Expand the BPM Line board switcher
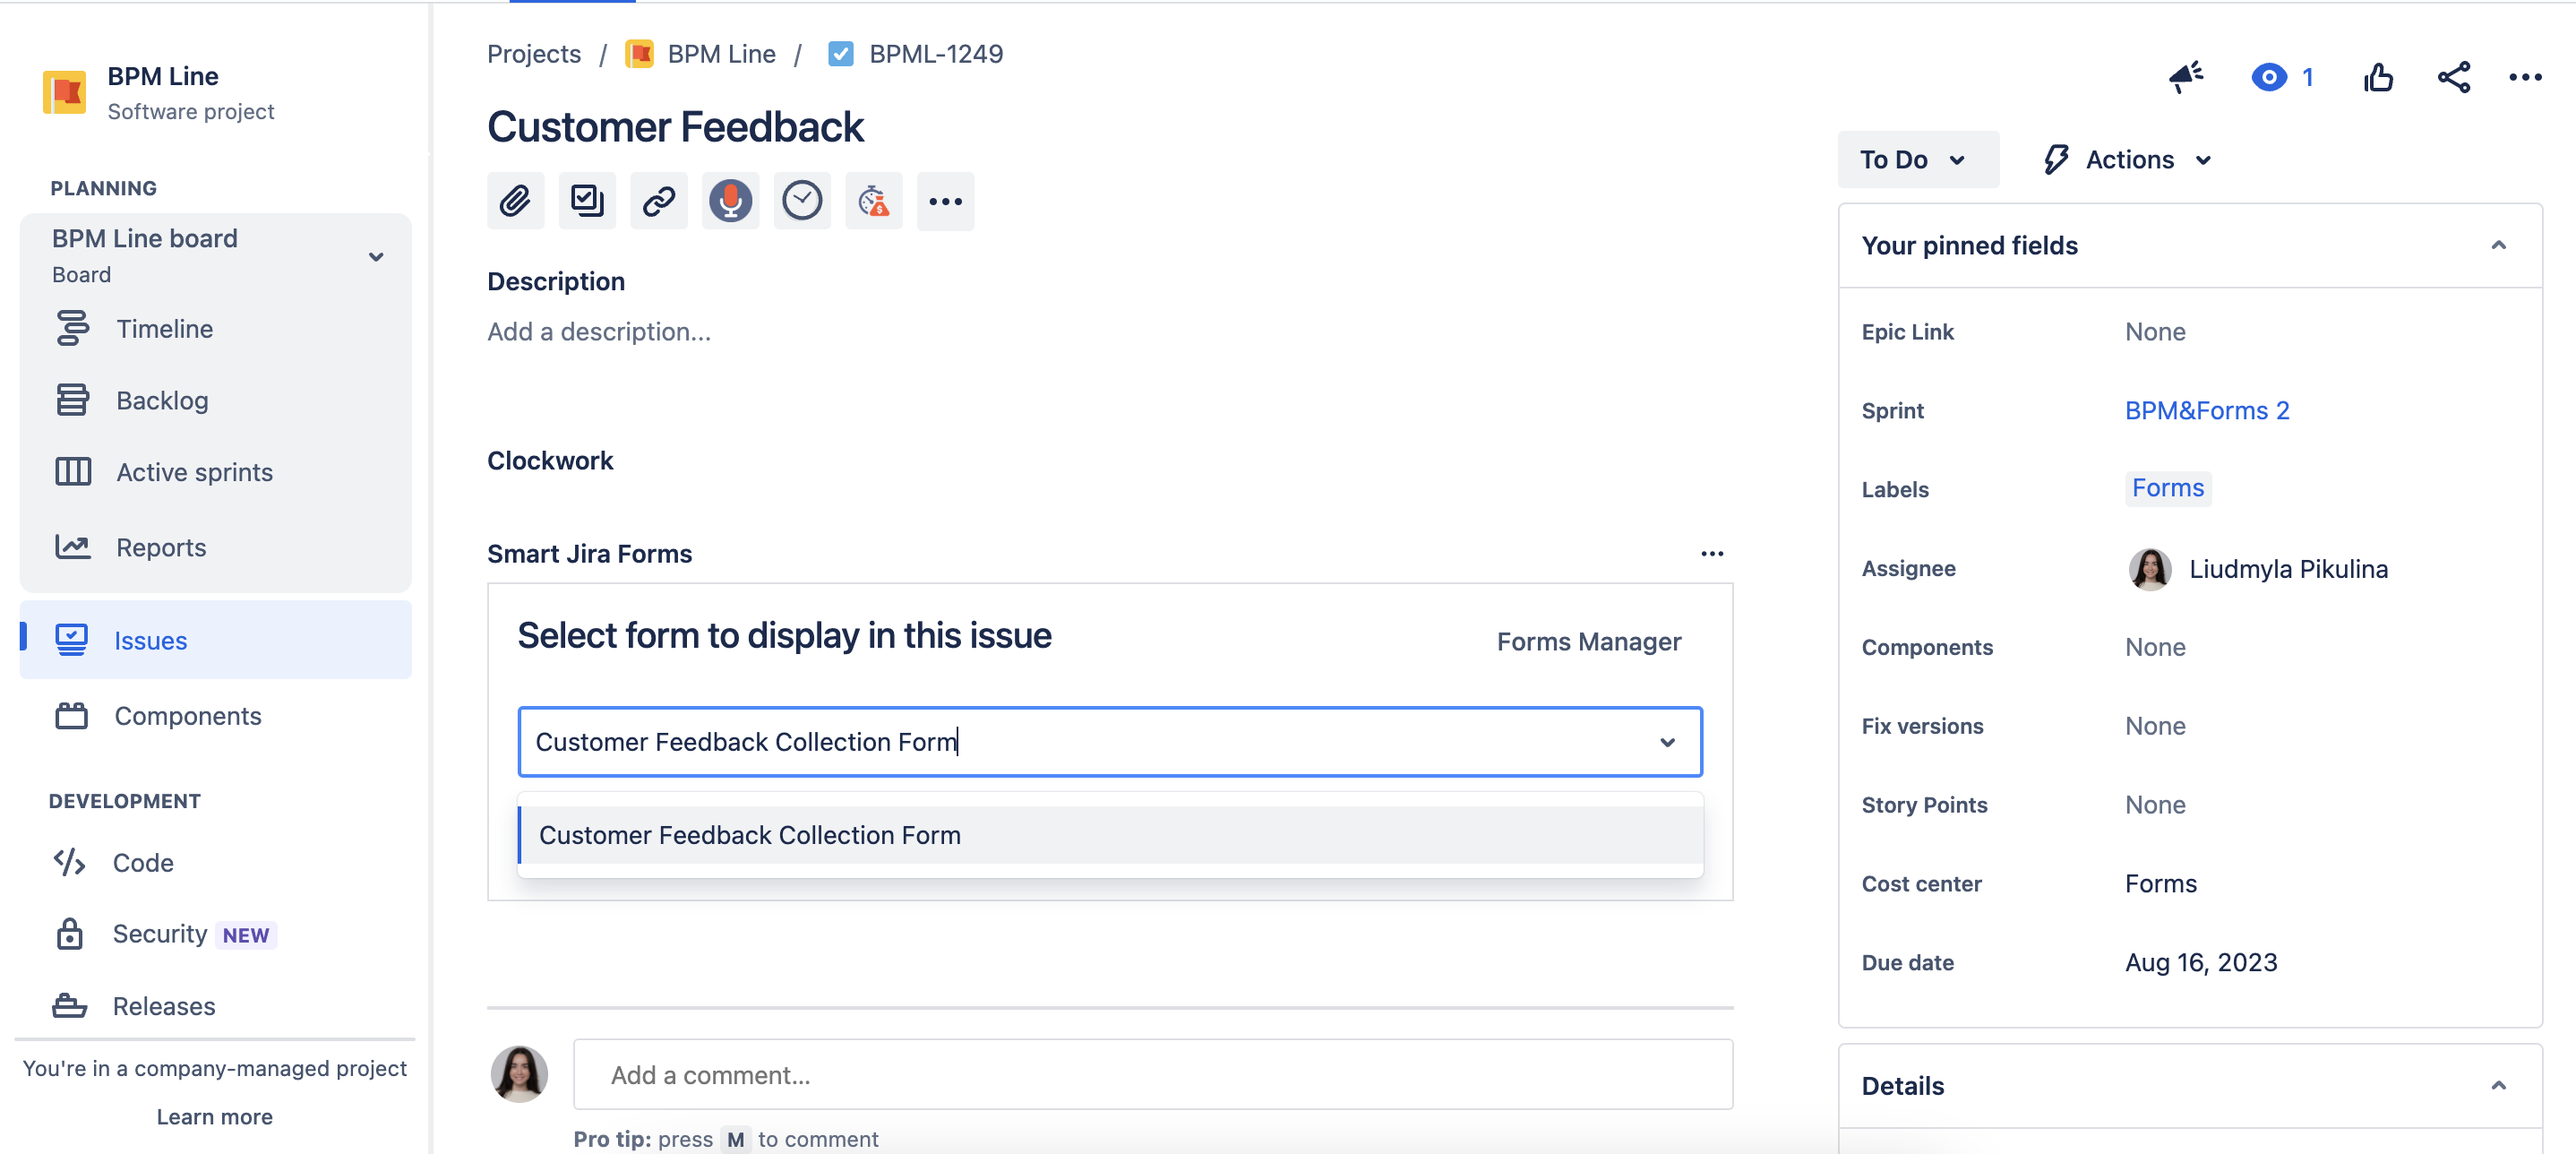The image size is (2576, 1154). (x=376, y=257)
